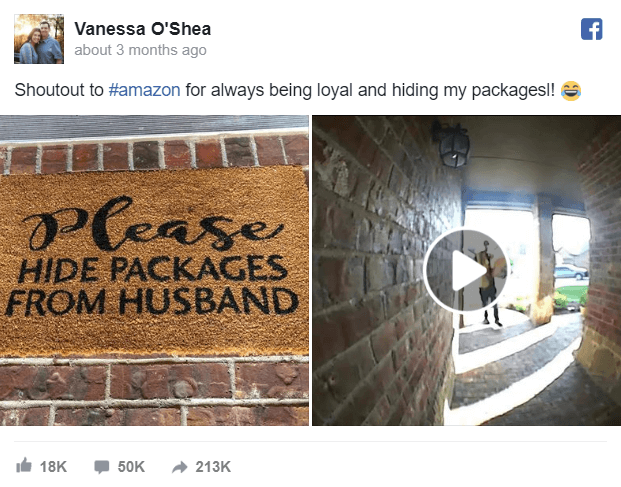Image resolution: width=621 pixels, height=487 pixels.
Task: Play the doorbell camera video
Action: pyautogui.click(x=465, y=271)
